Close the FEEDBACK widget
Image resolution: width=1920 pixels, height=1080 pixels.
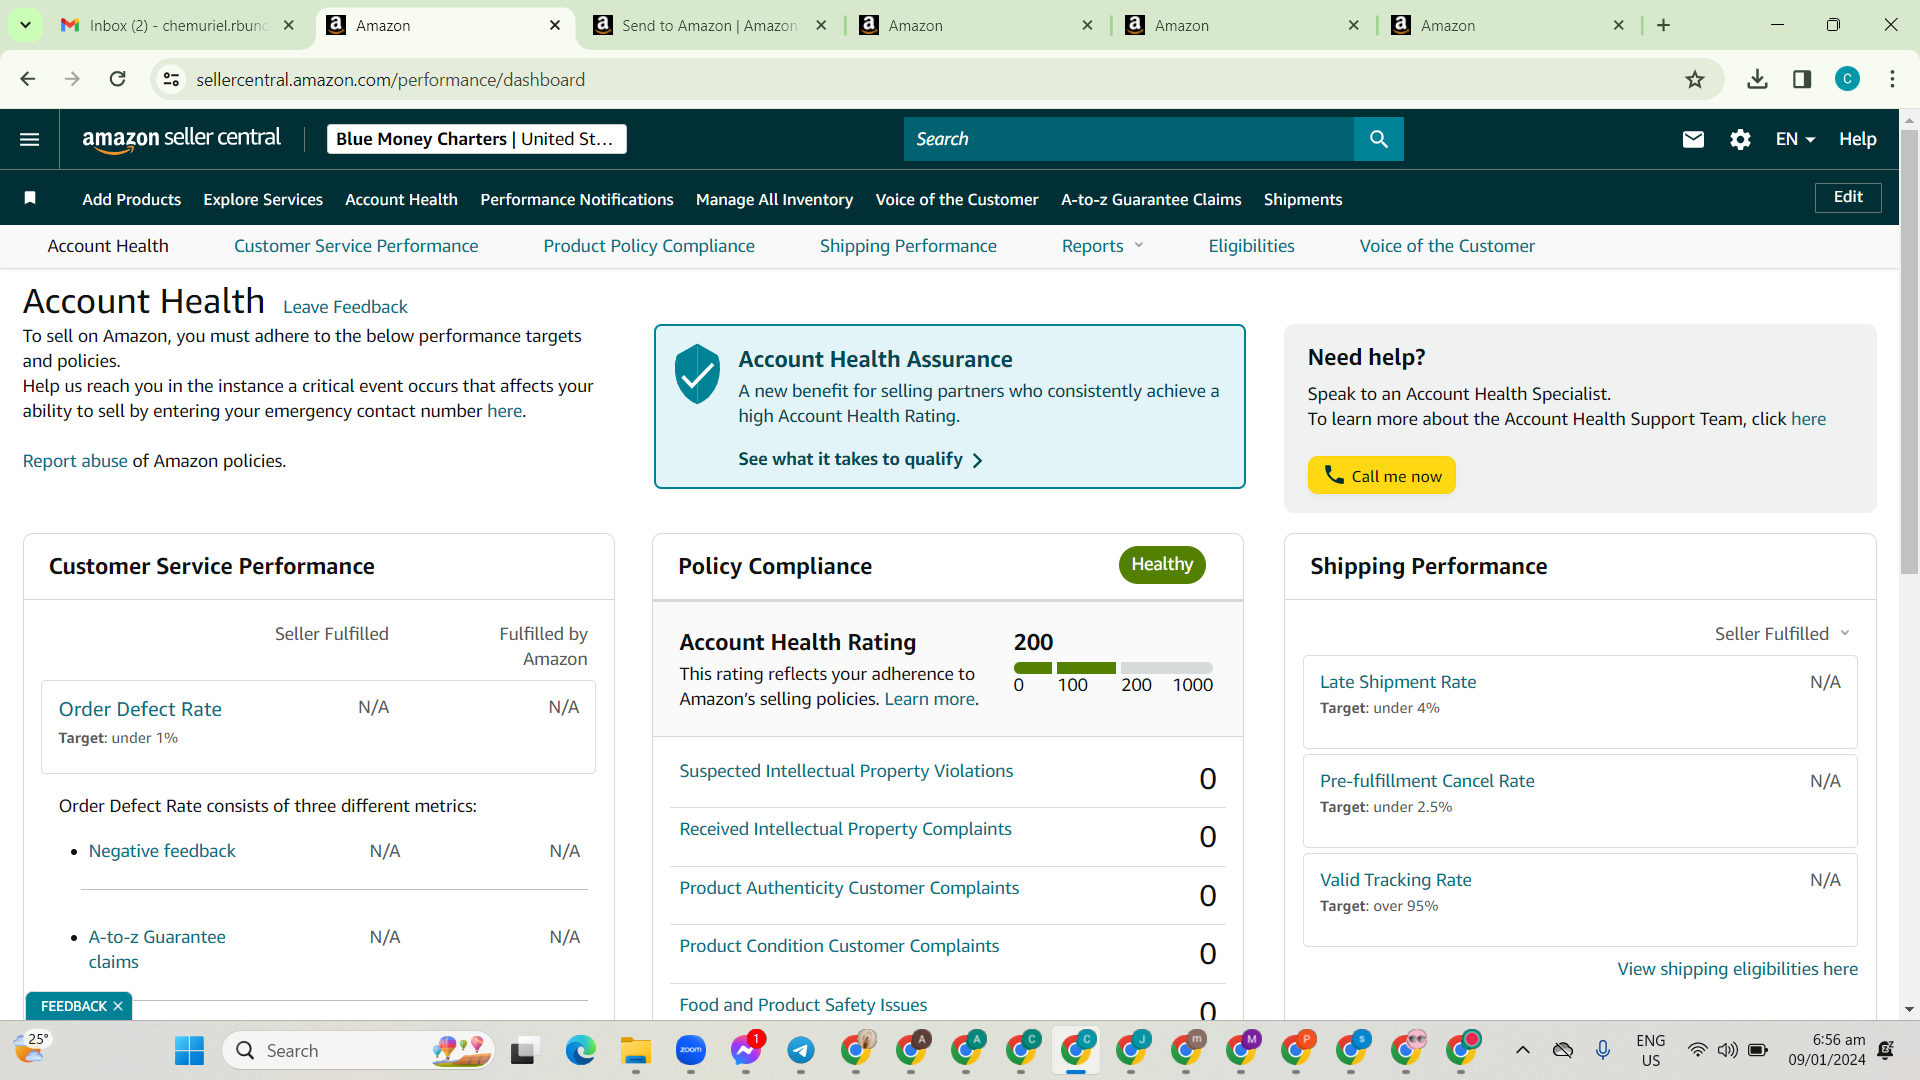pos(118,1006)
